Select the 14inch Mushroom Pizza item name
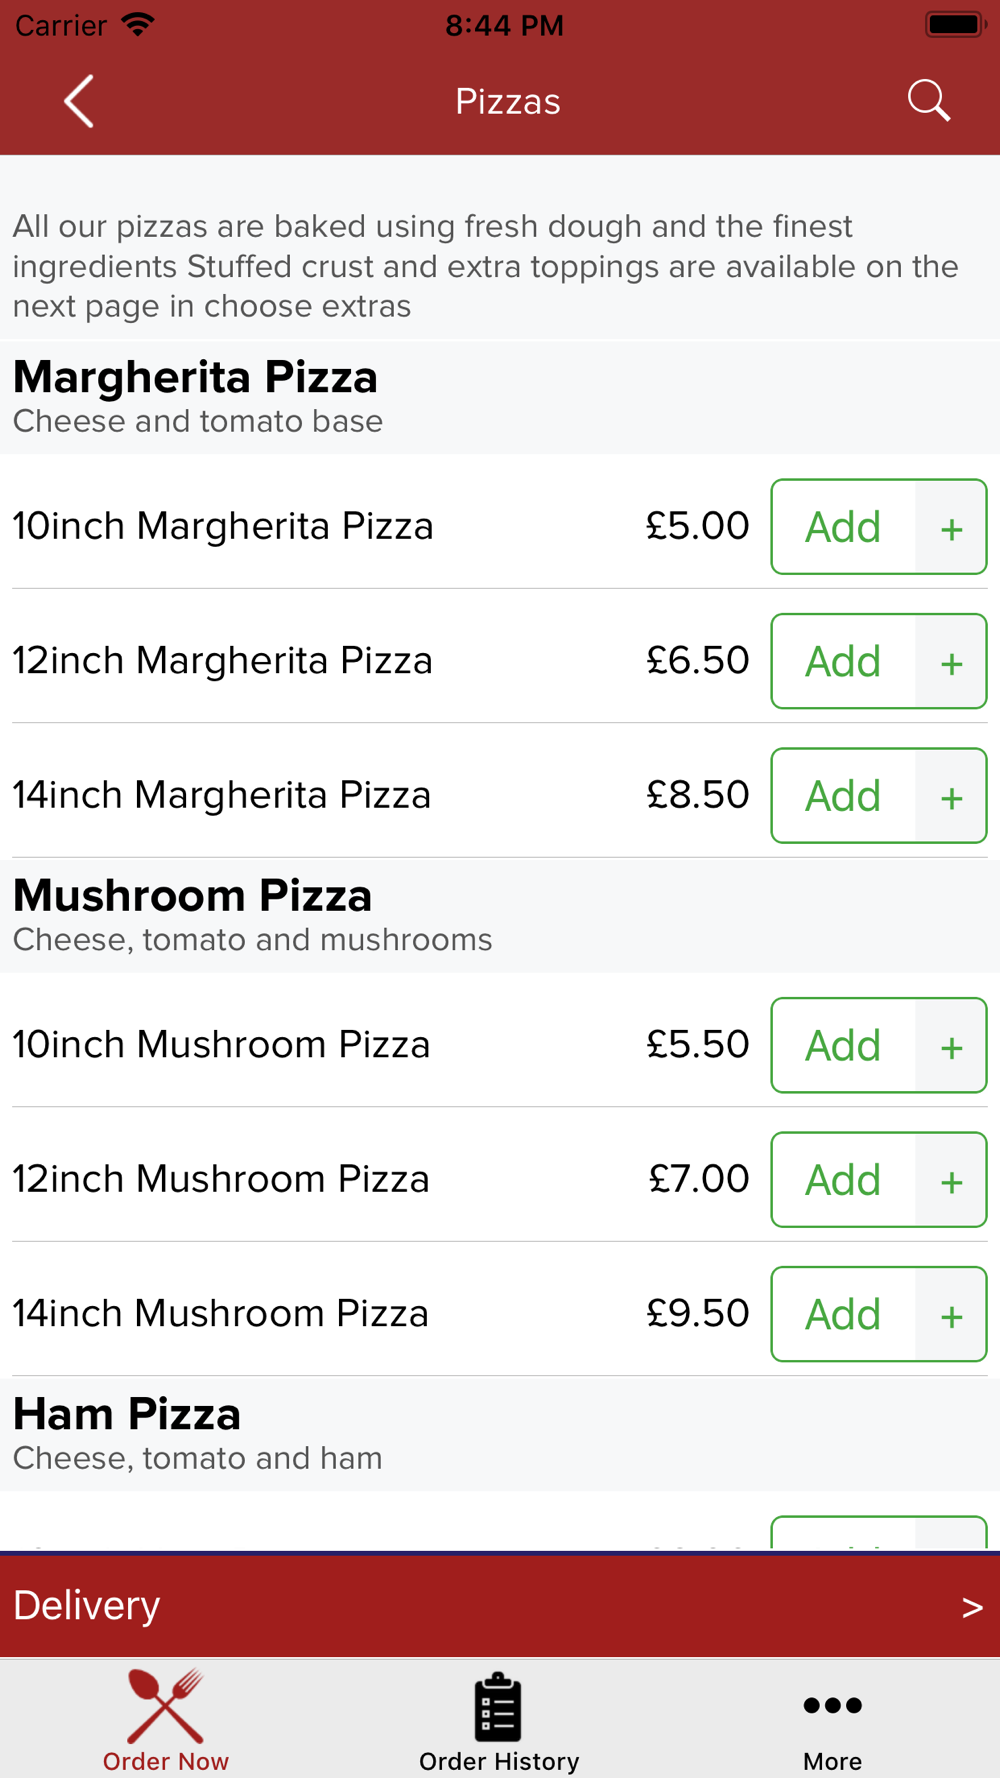 [221, 1314]
